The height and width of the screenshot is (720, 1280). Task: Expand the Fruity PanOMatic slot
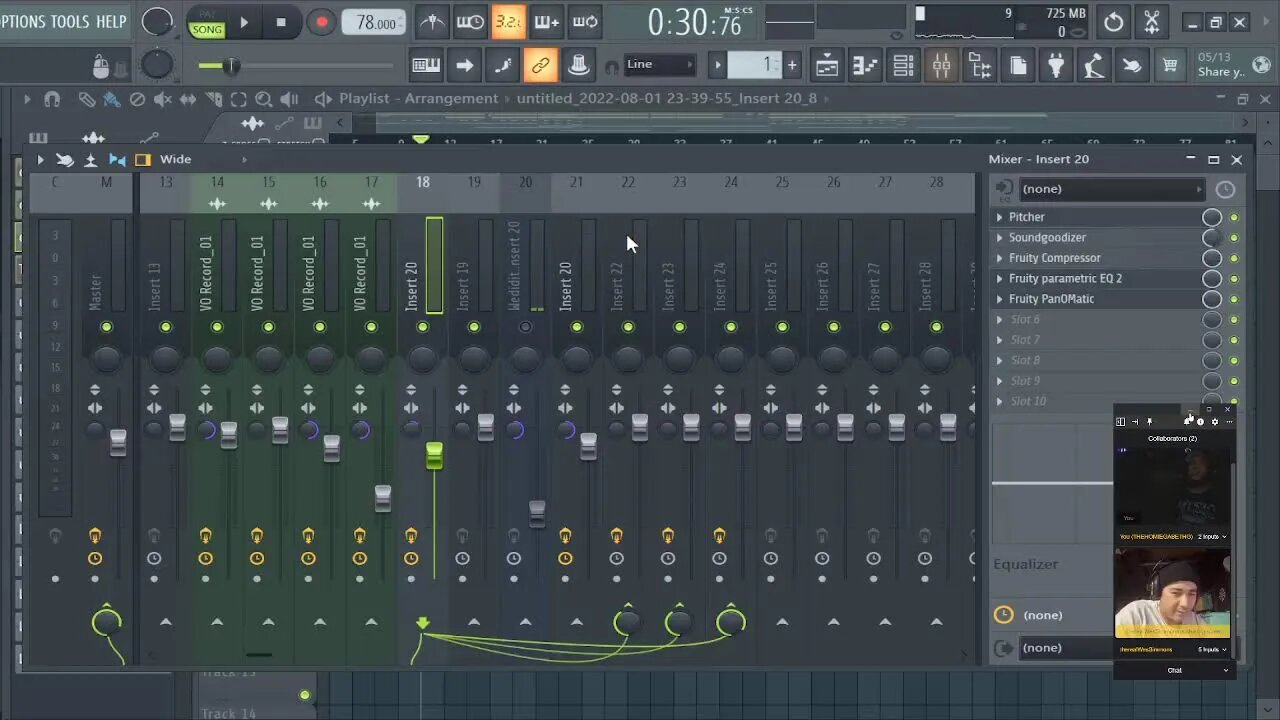click(999, 299)
